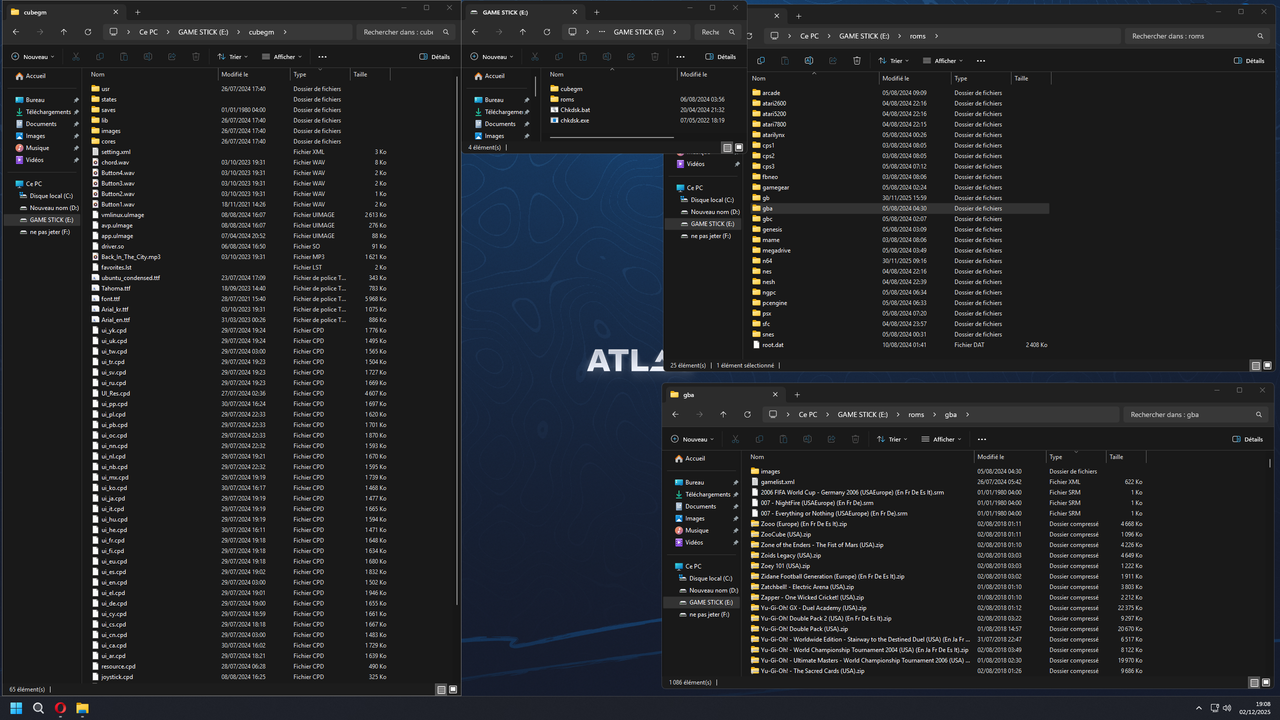Open Afficher dropdown in gba window
The image size is (1280, 720).
[942, 439]
